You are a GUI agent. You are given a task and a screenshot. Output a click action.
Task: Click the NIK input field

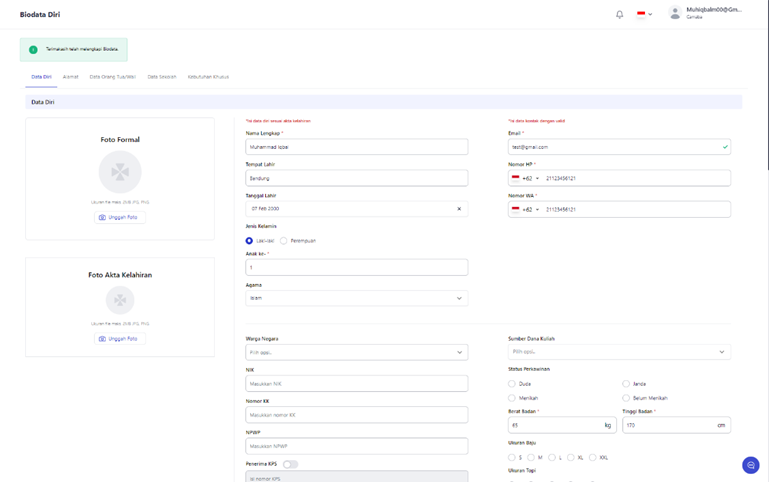357,383
